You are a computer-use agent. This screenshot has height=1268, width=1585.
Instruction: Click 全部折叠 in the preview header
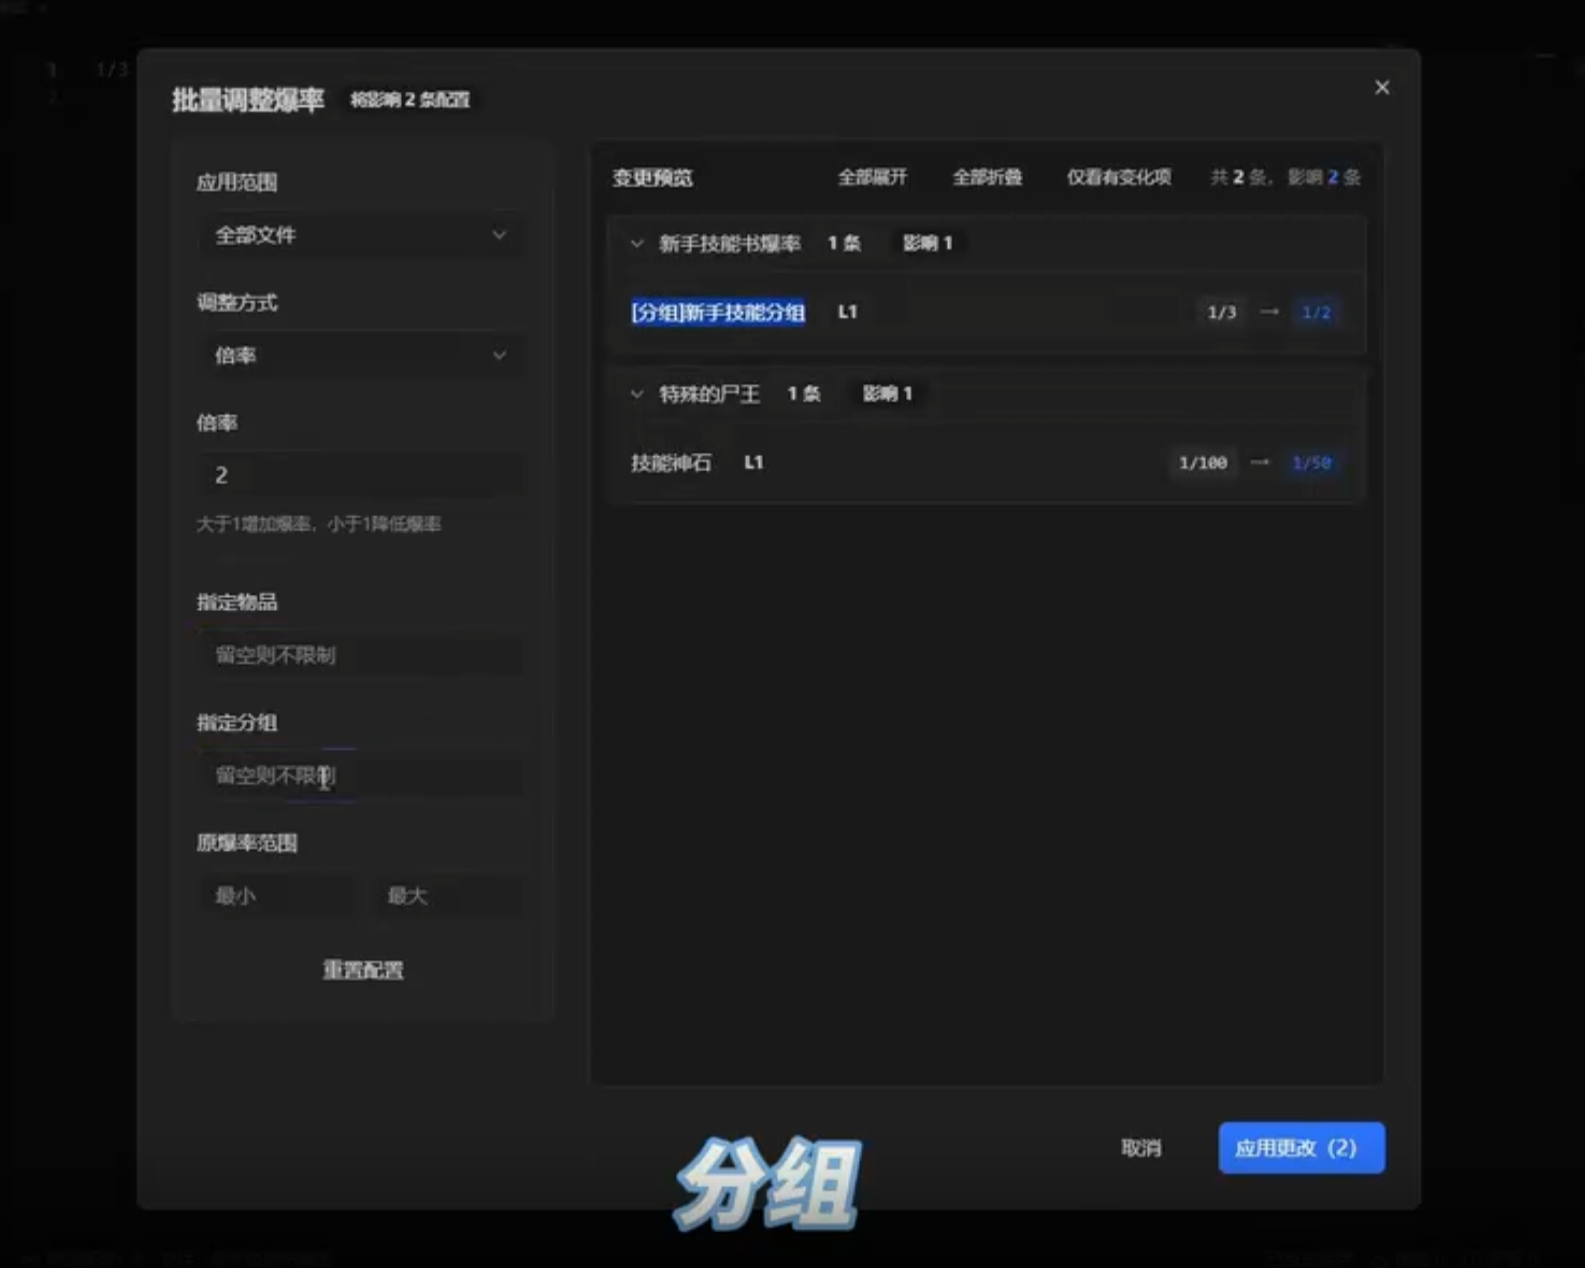tap(987, 177)
